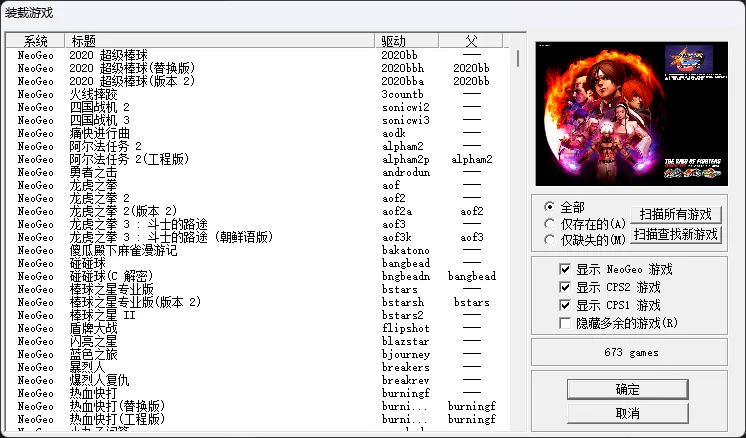746x438 pixels.
Task: Select the game 盾牌大战
Action: click(257, 328)
